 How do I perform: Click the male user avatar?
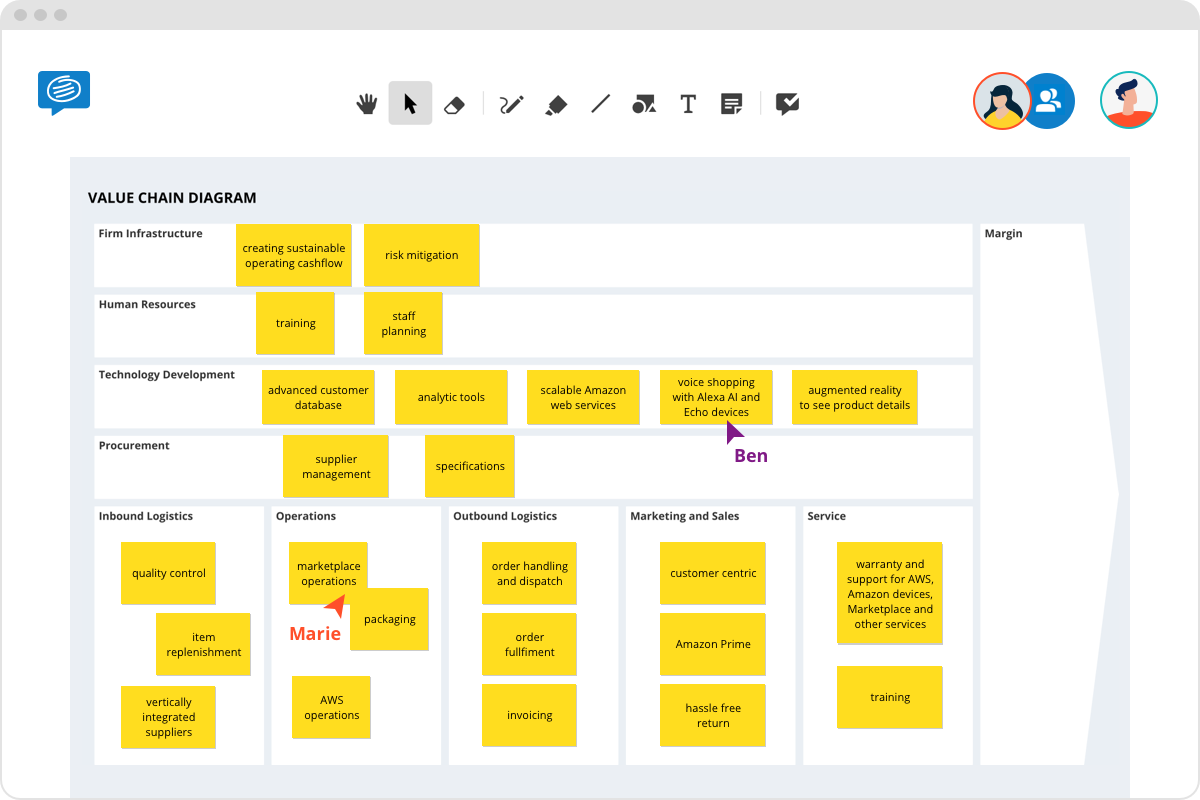point(1129,101)
